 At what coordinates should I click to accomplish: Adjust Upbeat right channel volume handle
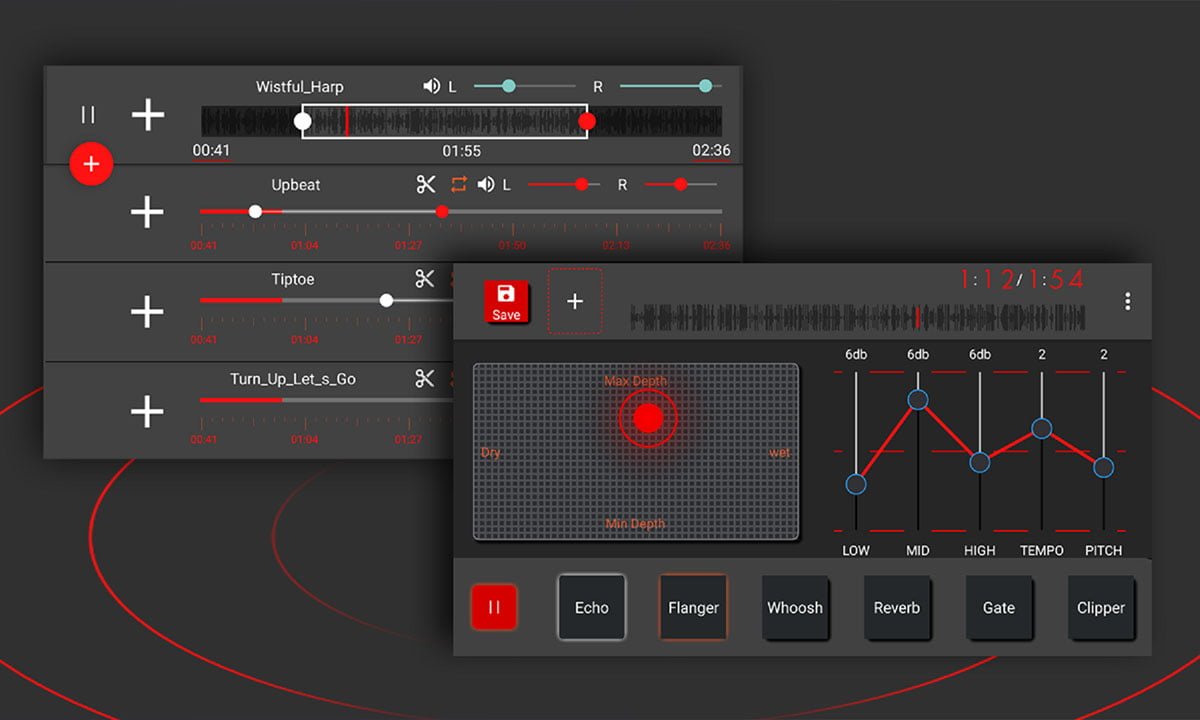click(x=681, y=184)
